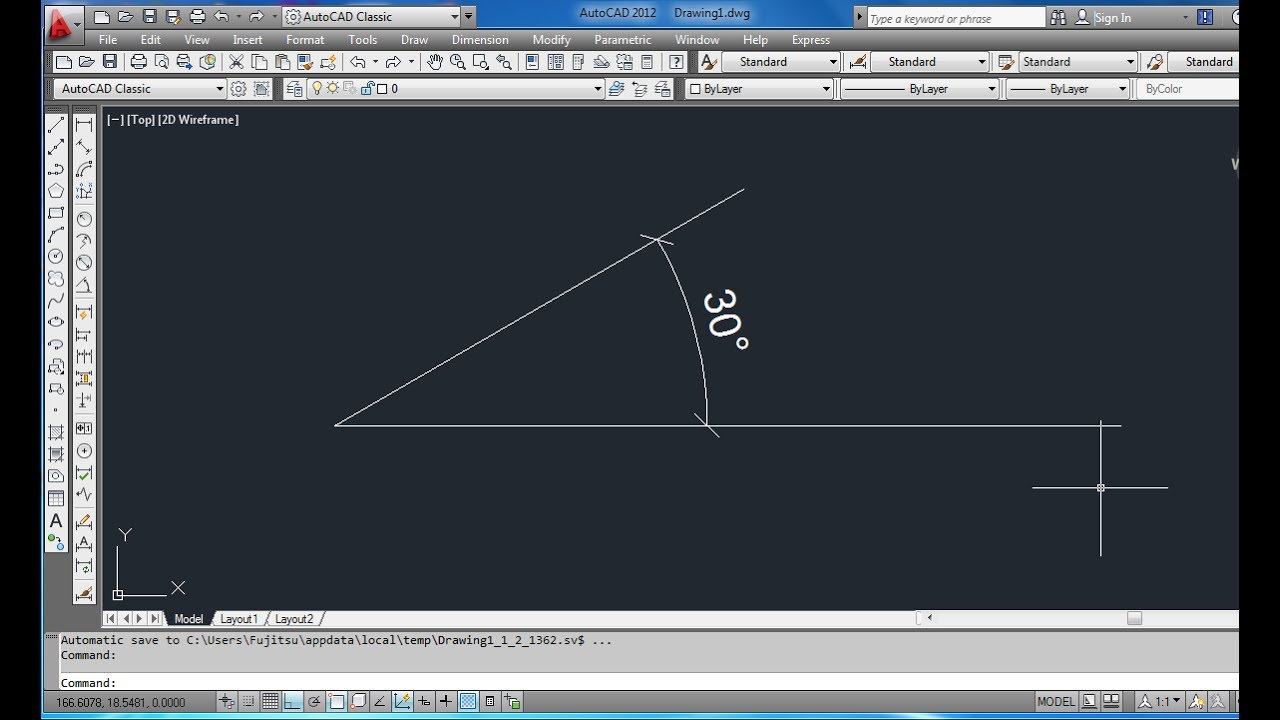Toggle Ortho Mode in status bar
The height and width of the screenshot is (720, 1280).
coord(292,702)
